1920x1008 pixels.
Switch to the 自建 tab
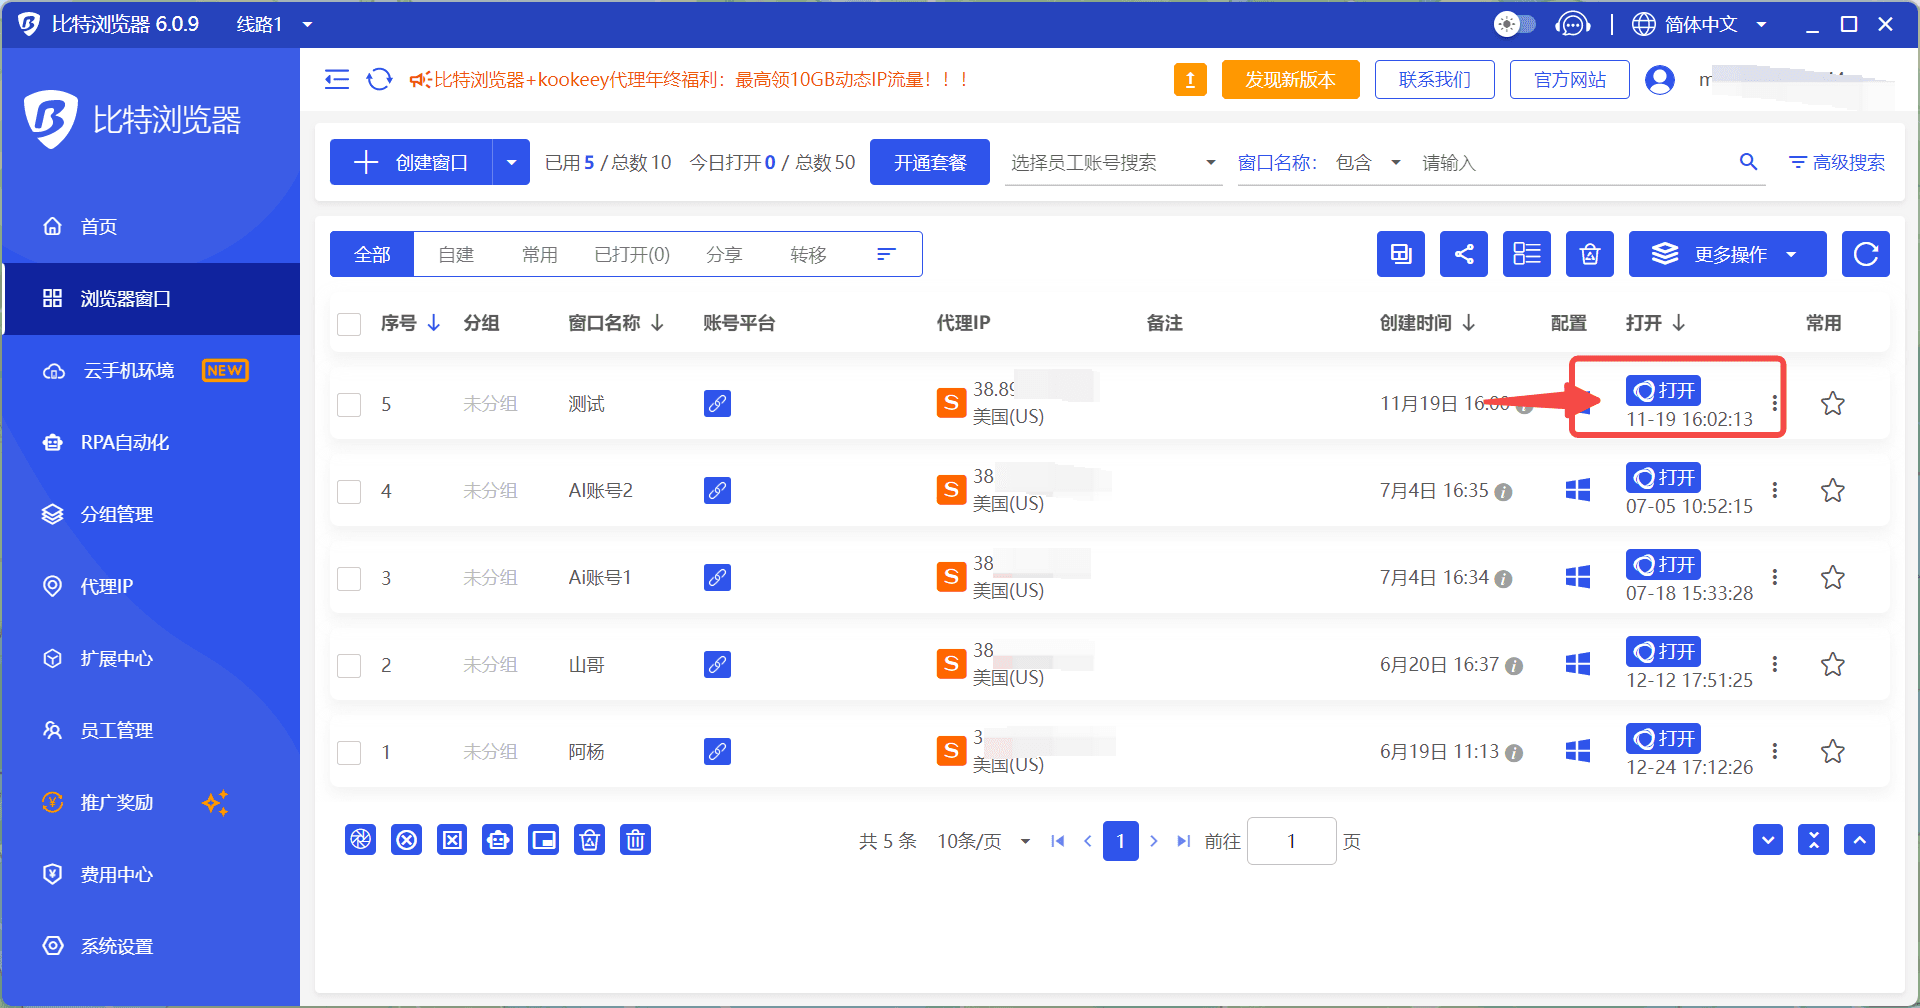click(456, 254)
